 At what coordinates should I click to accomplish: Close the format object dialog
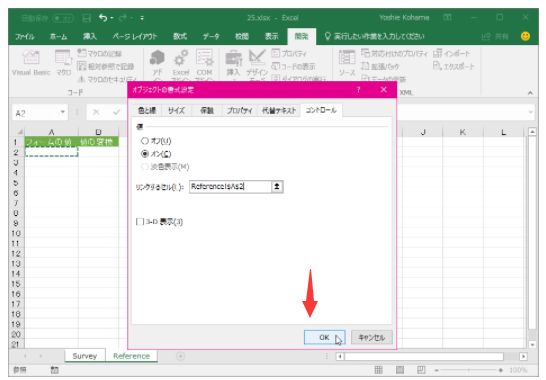tap(383, 90)
